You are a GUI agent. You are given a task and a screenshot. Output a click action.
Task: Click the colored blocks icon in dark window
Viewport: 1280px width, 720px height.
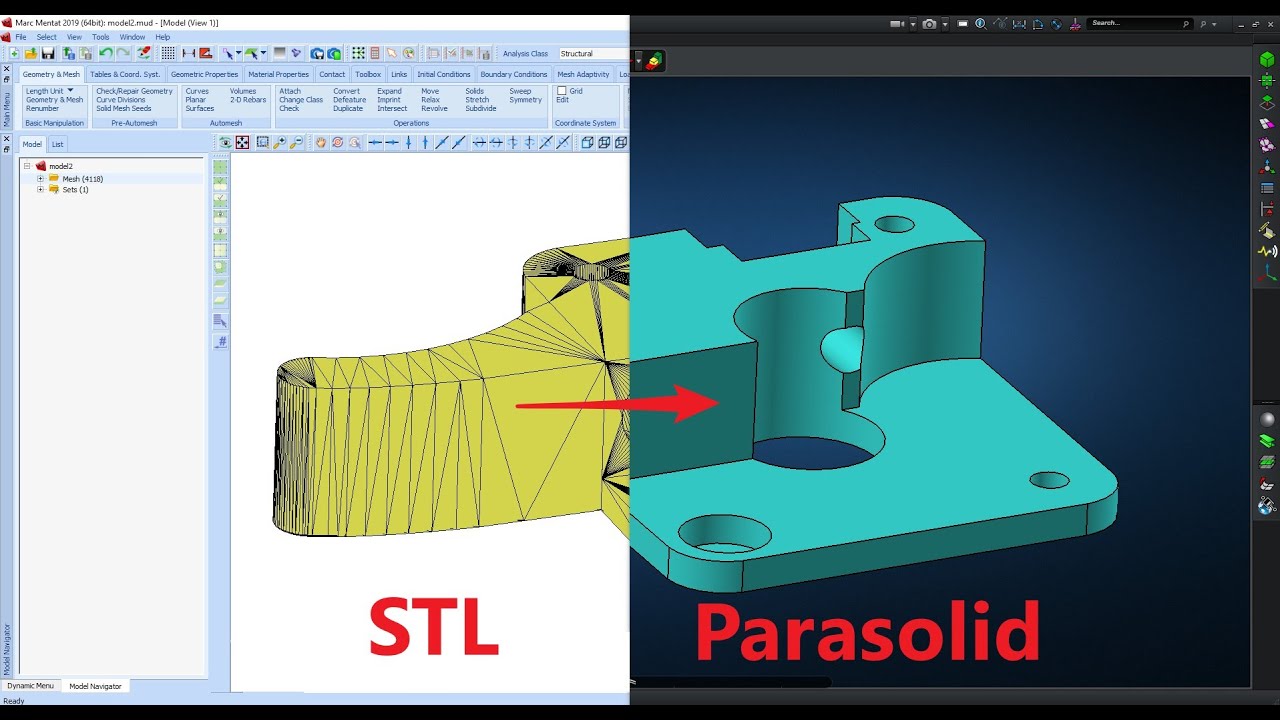pyautogui.click(x=654, y=62)
